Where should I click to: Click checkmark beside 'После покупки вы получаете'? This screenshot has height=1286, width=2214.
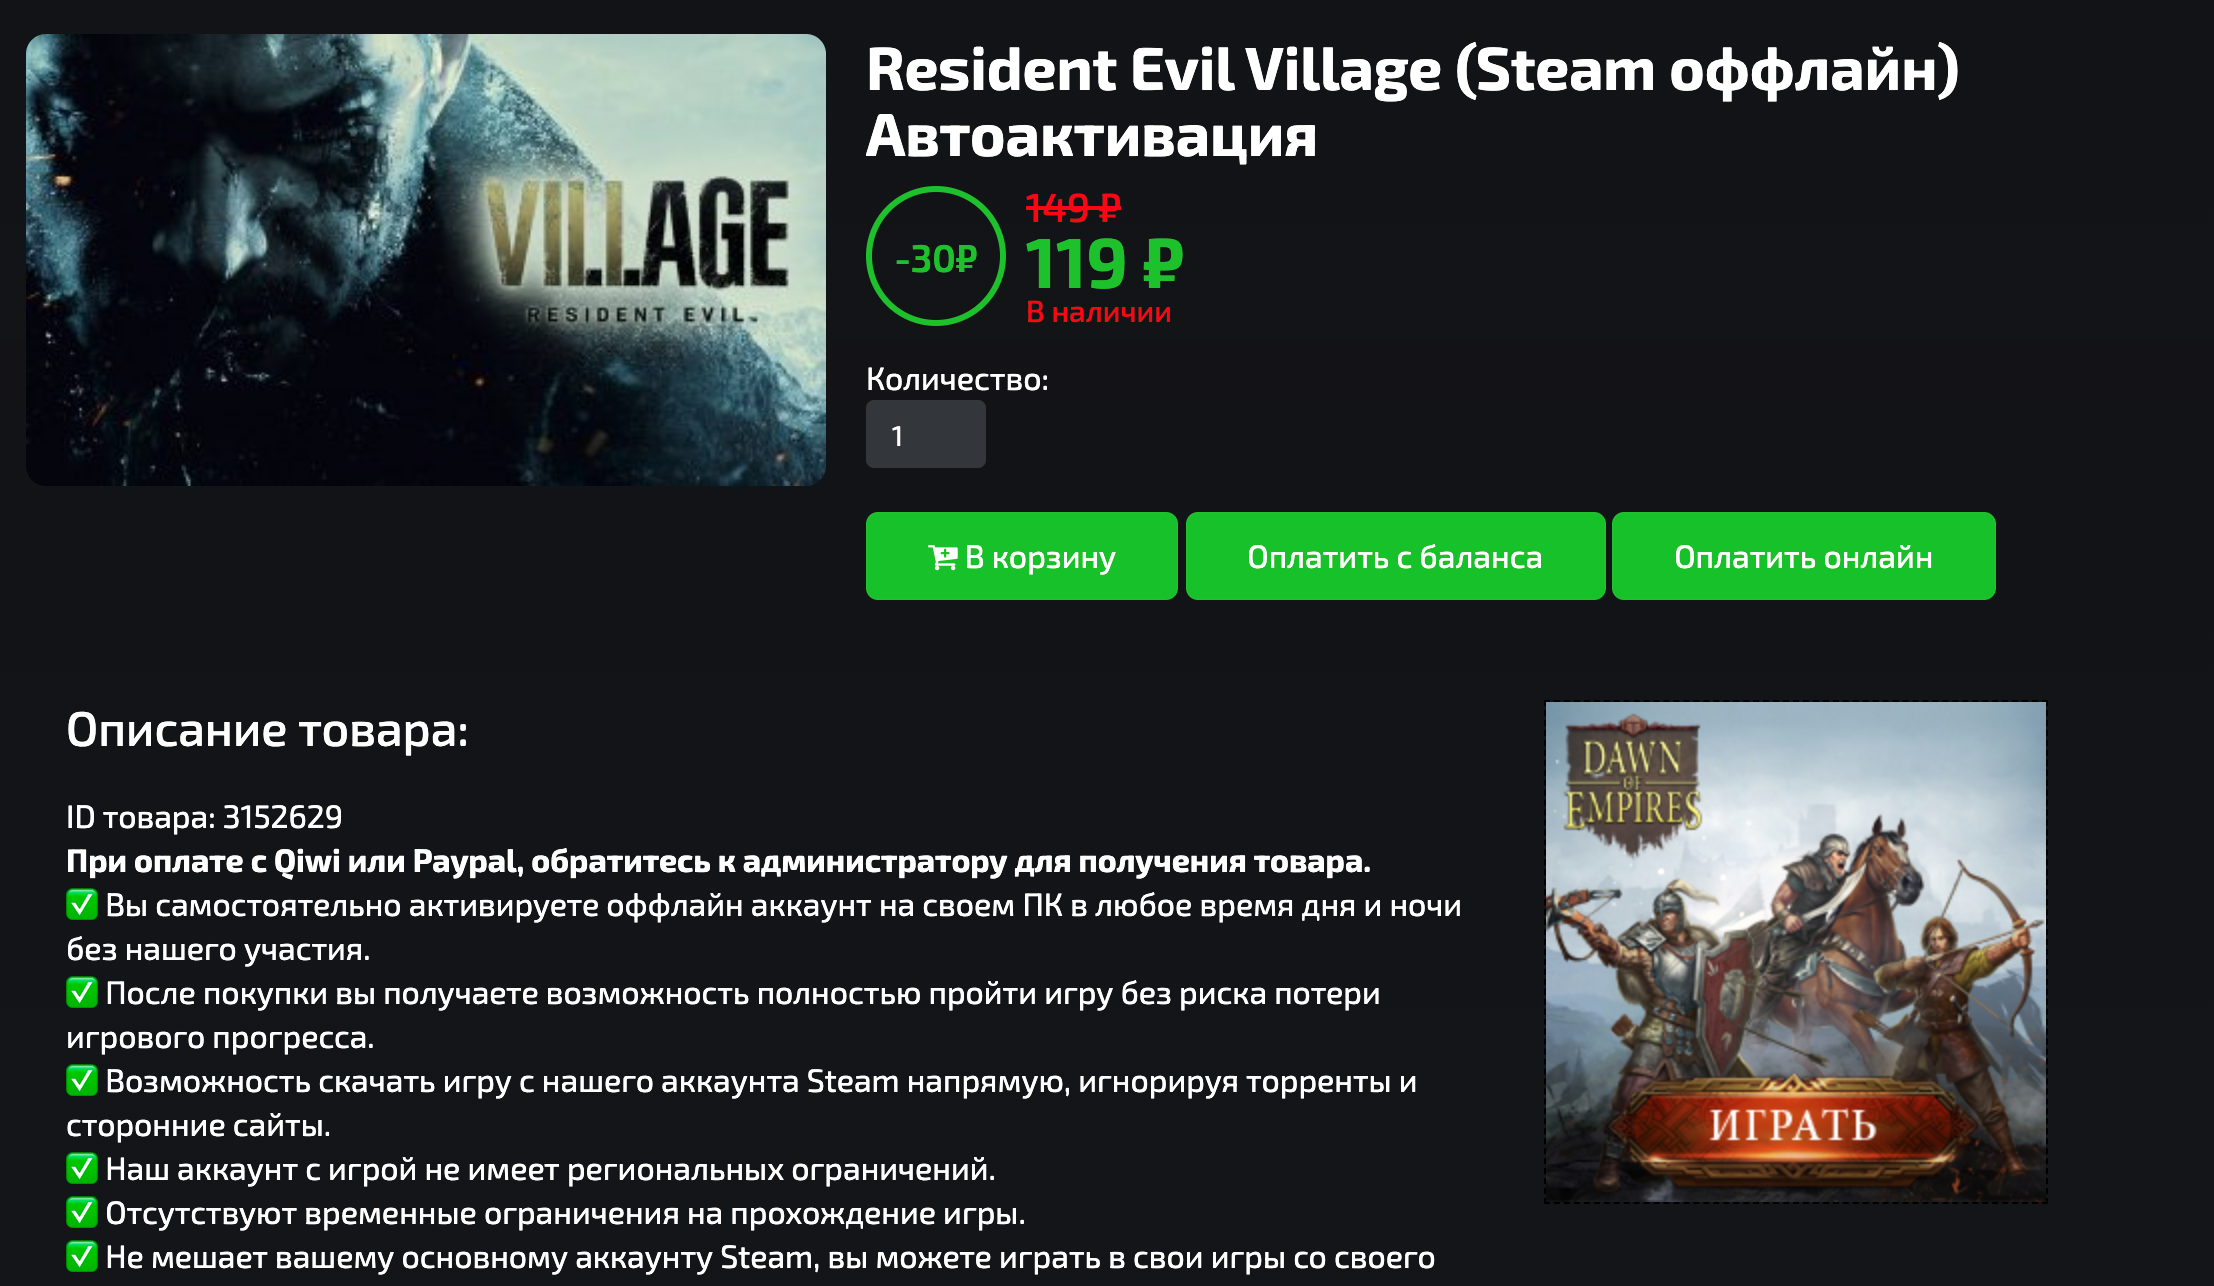tap(82, 993)
